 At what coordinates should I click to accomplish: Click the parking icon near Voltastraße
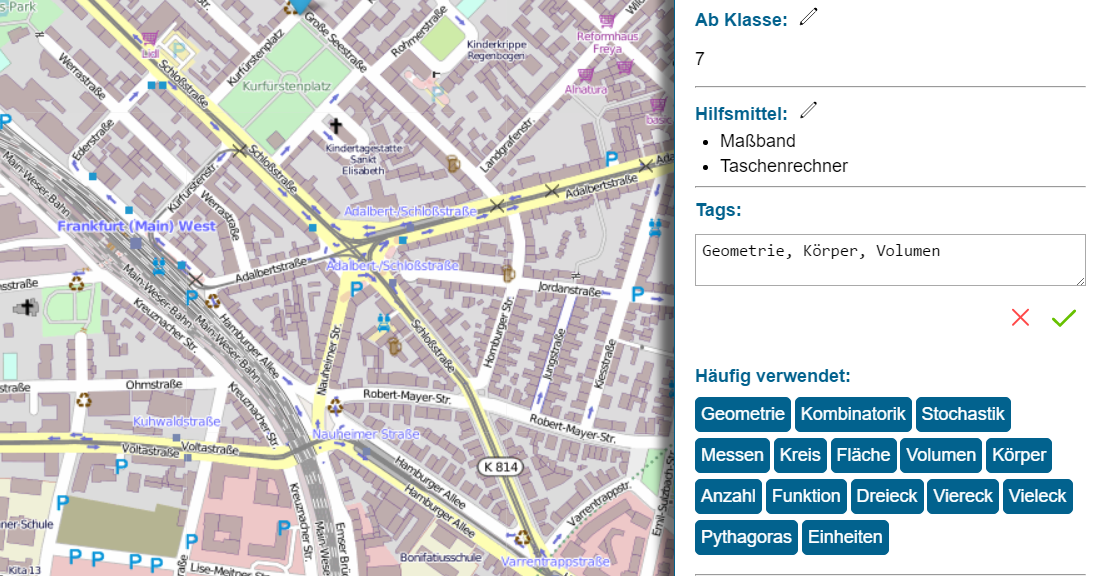pyautogui.click(x=120, y=466)
